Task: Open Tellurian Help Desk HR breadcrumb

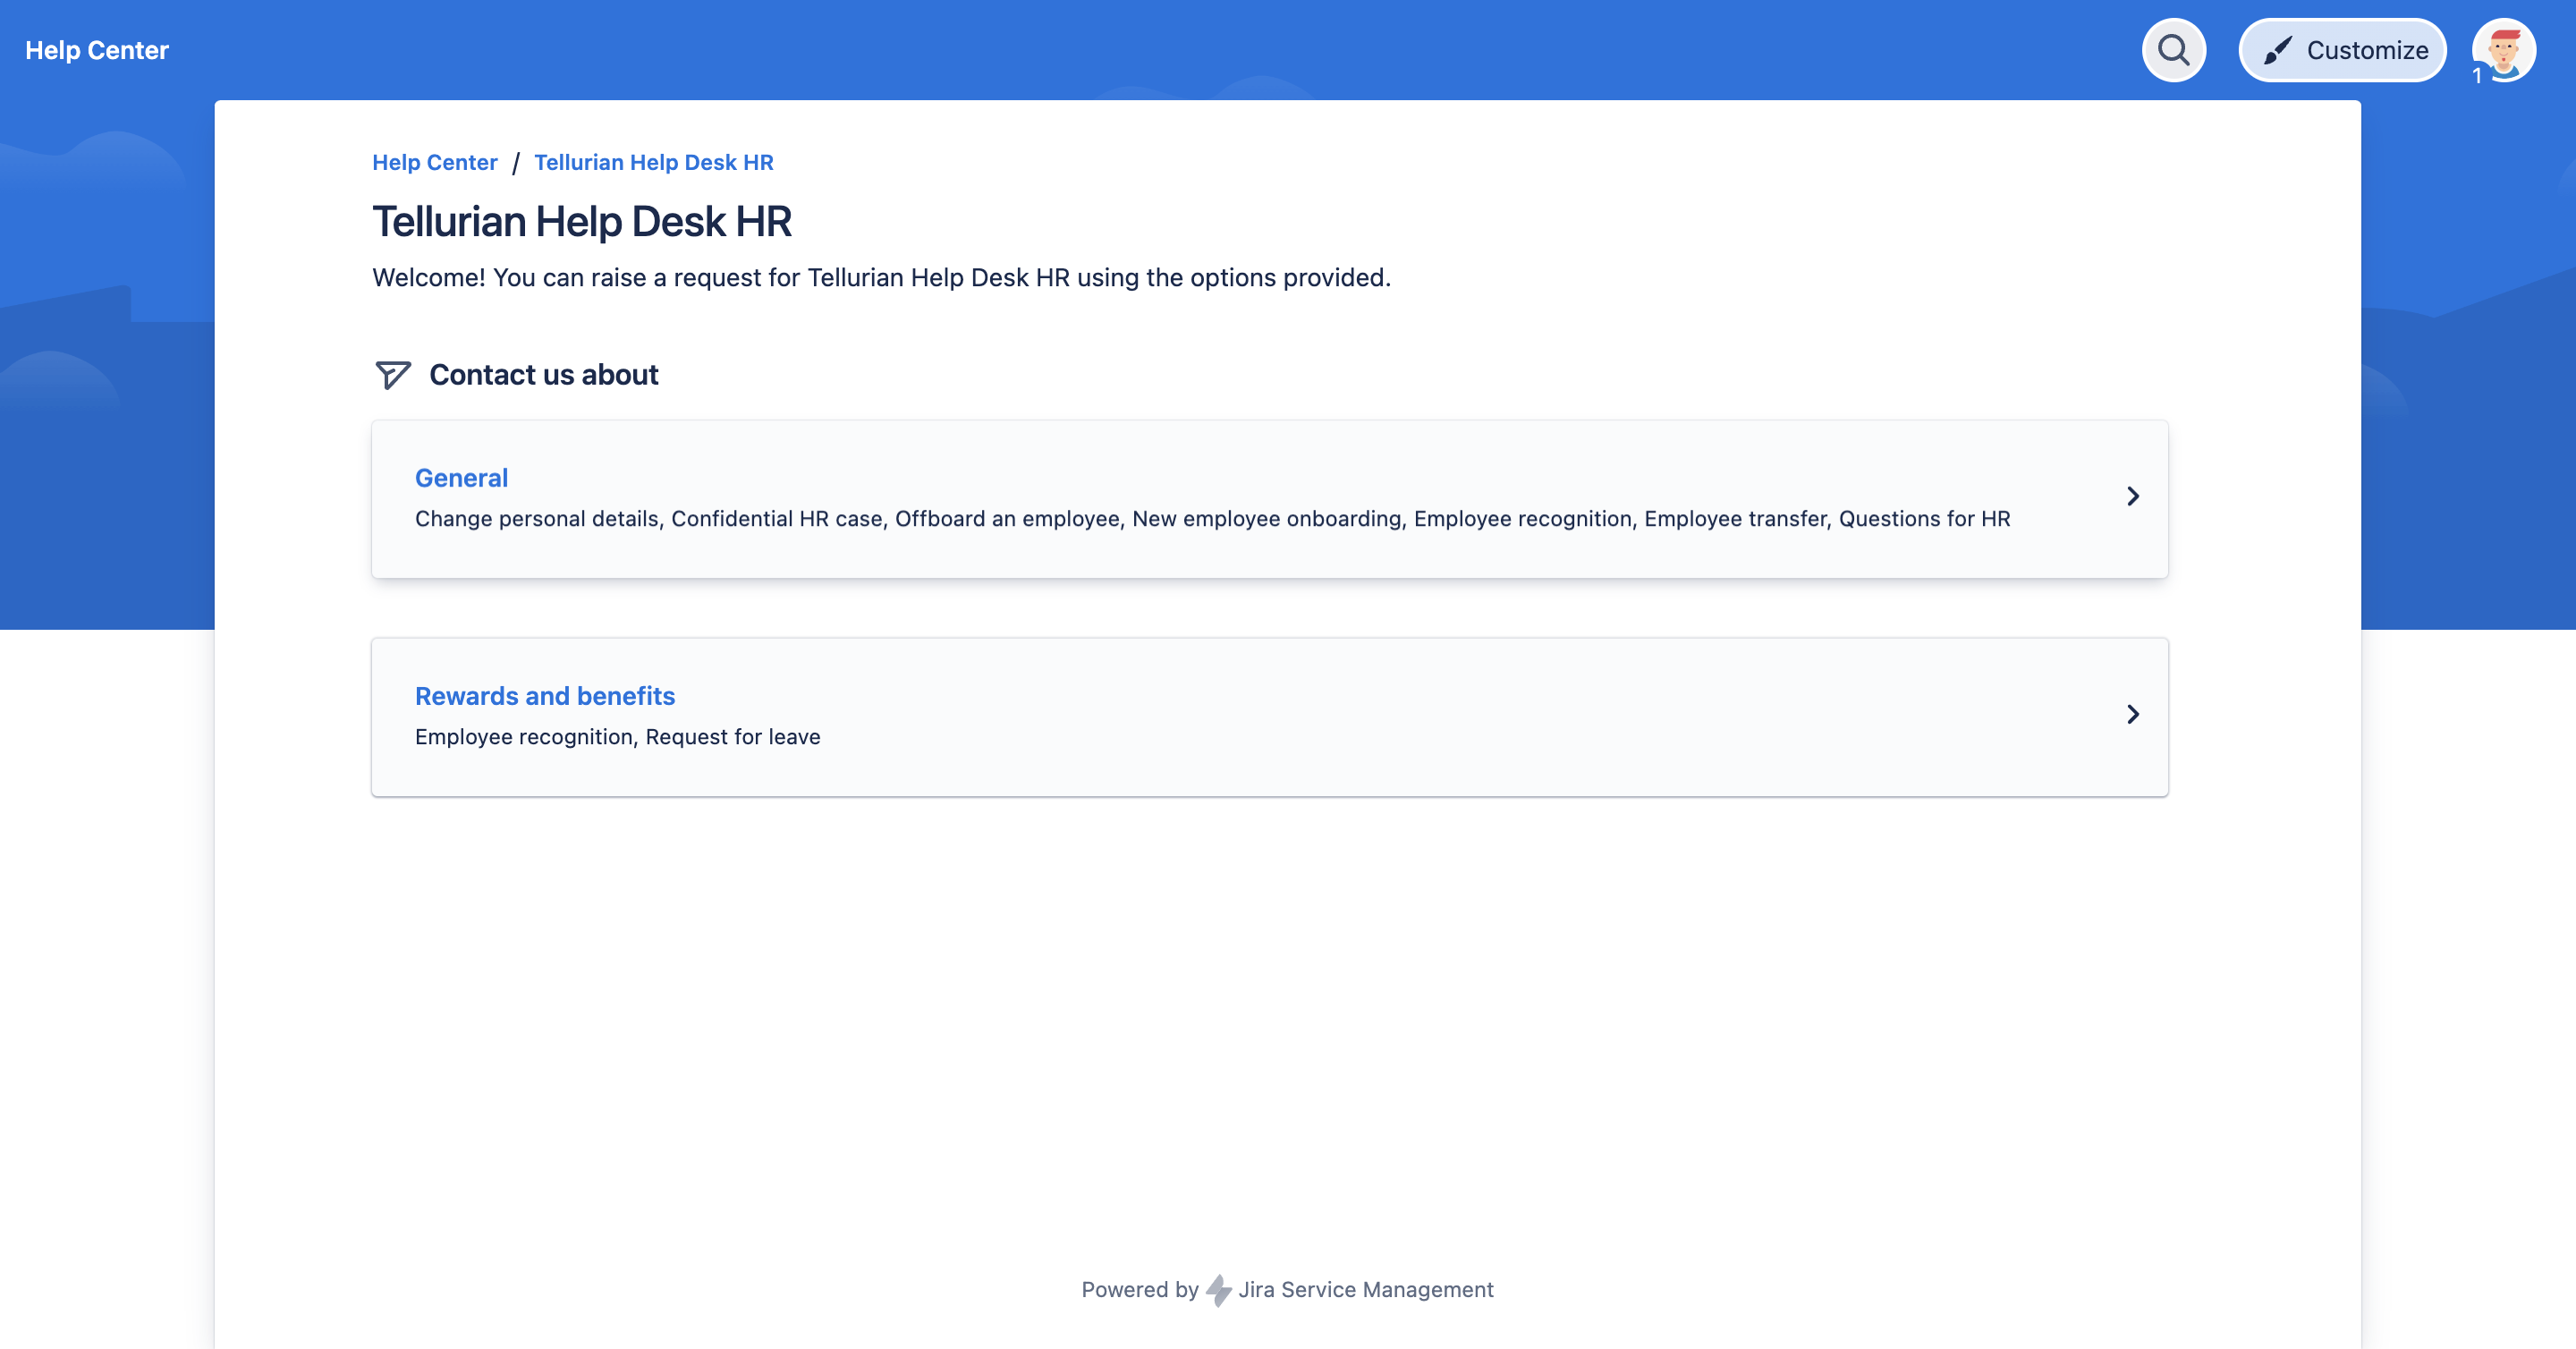Action: tap(653, 162)
